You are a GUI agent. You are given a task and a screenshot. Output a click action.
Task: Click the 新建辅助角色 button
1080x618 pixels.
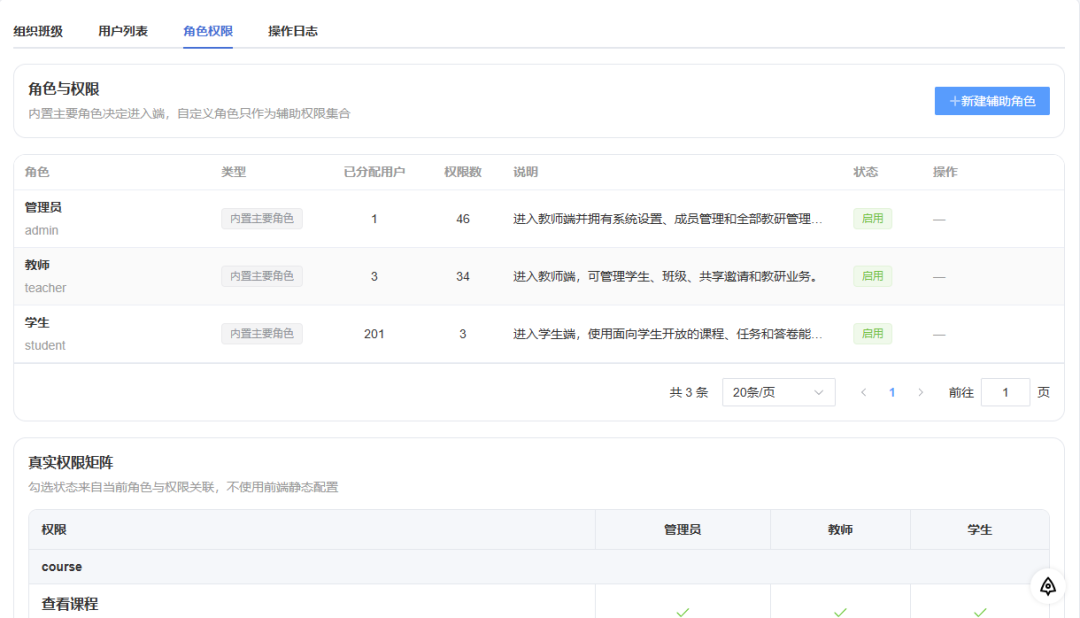point(992,101)
